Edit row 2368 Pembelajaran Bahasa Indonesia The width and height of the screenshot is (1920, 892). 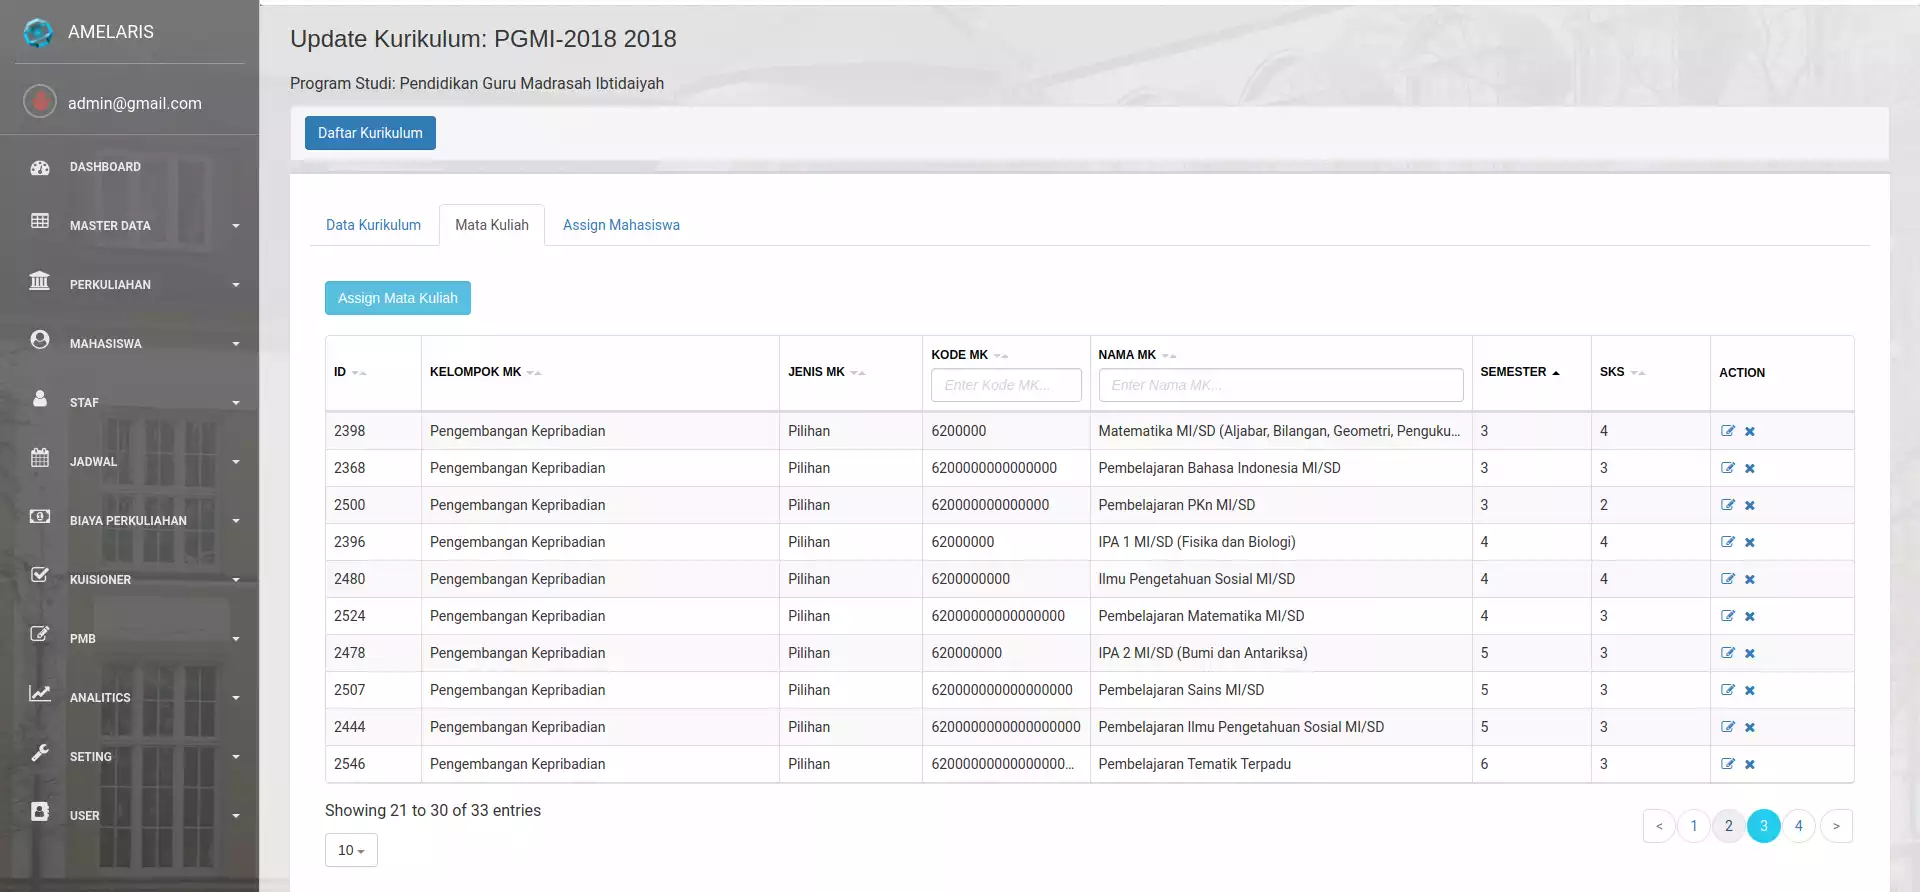(1727, 468)
